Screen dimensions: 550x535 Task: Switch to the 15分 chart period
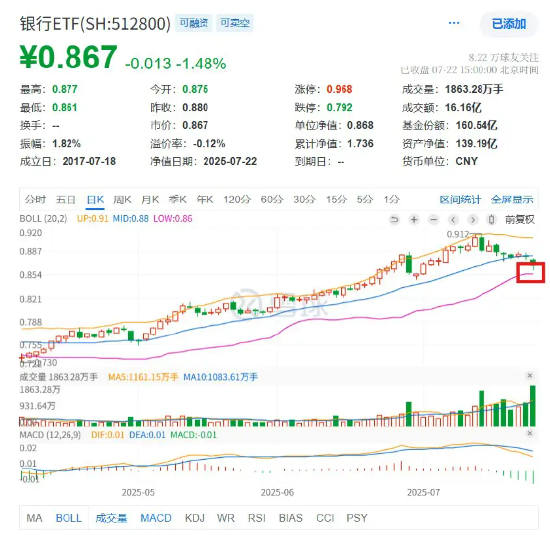point(336,200)
